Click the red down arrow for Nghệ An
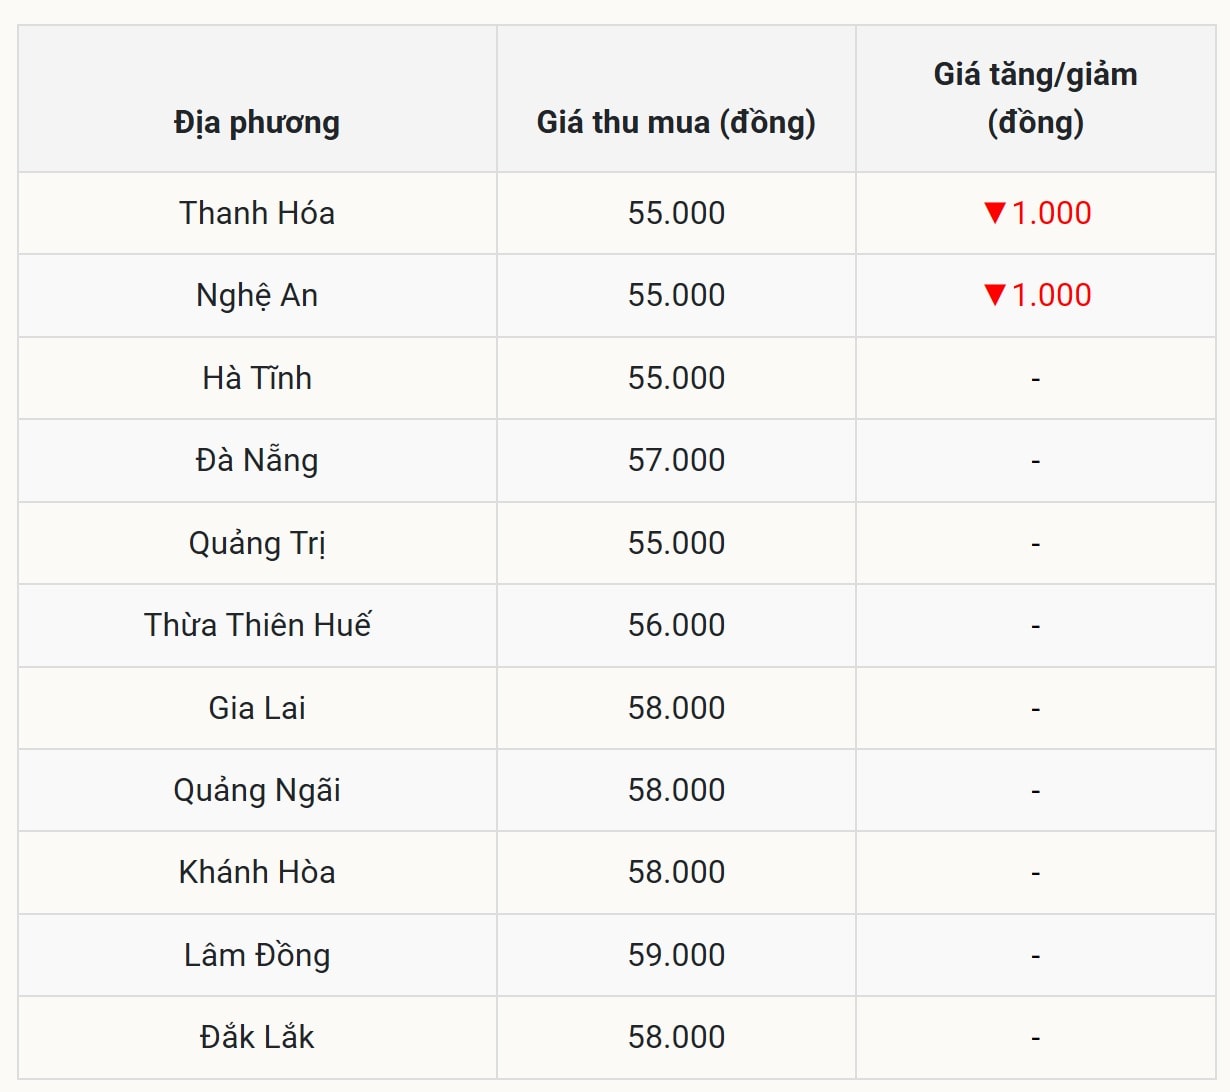Screen dimensions: 1230x1092 click(x=994, y=294)
